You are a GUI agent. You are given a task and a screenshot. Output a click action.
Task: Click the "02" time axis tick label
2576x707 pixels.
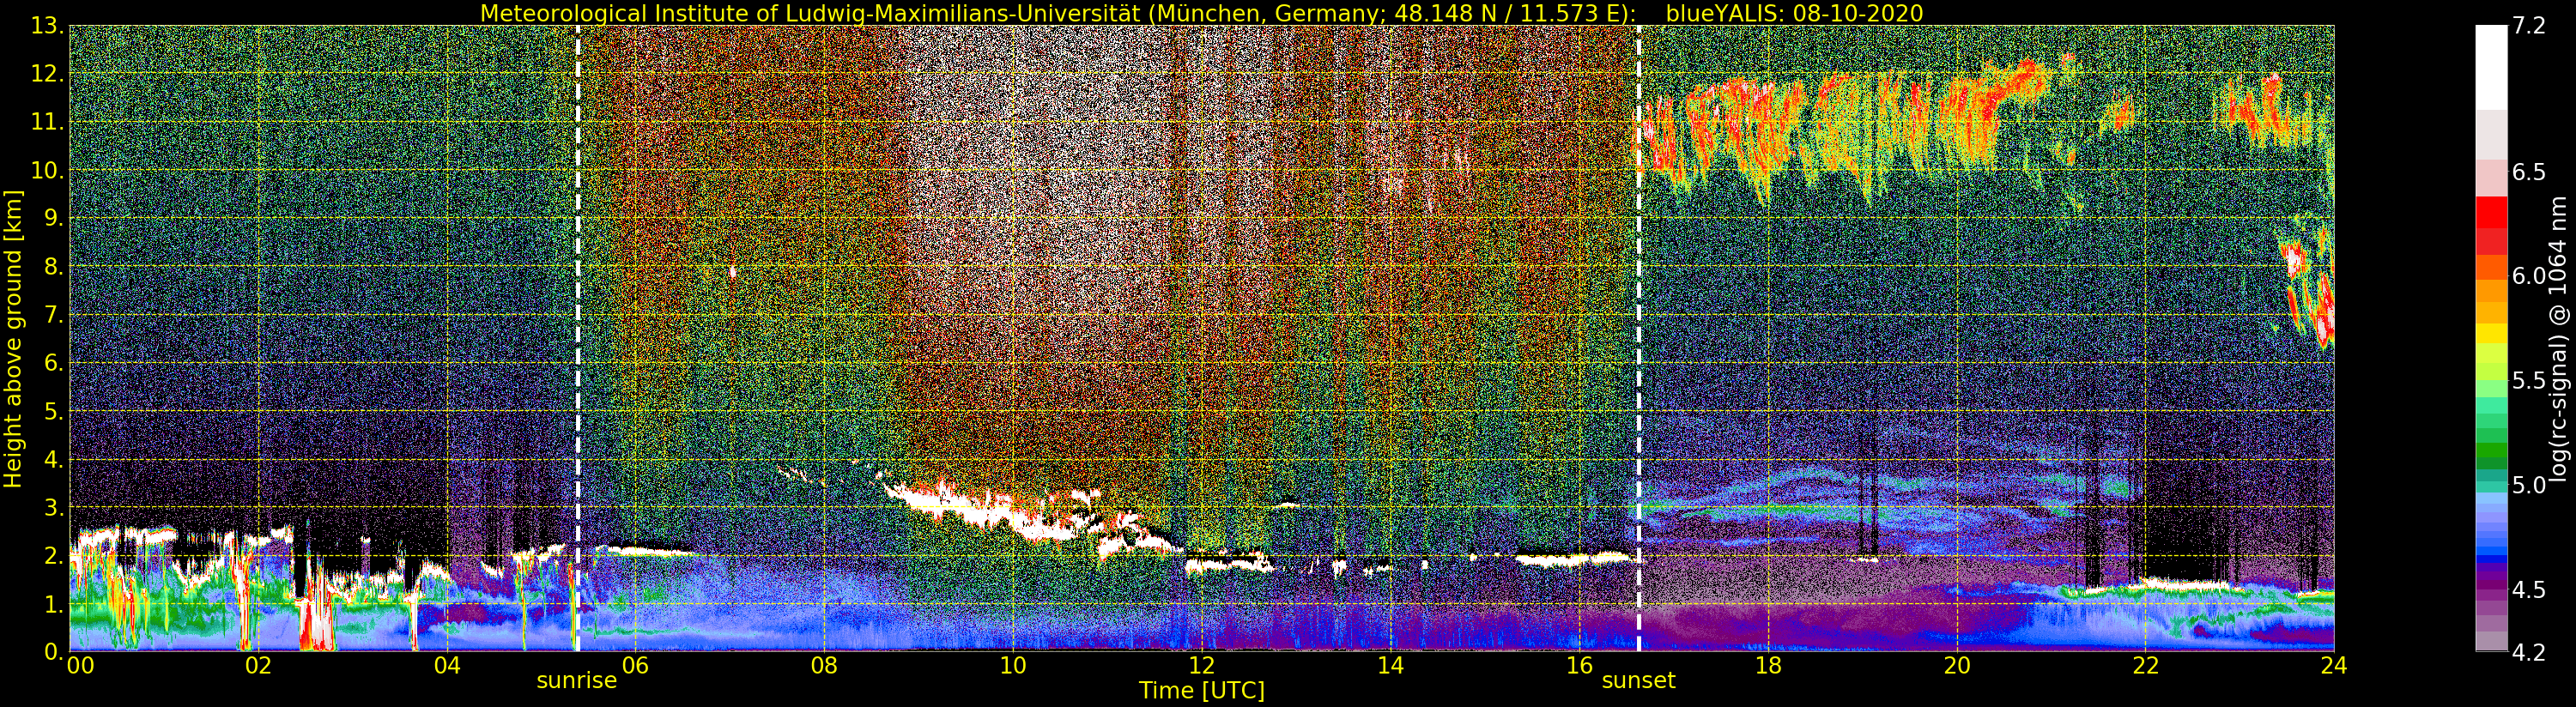click(x=258, y=666)
